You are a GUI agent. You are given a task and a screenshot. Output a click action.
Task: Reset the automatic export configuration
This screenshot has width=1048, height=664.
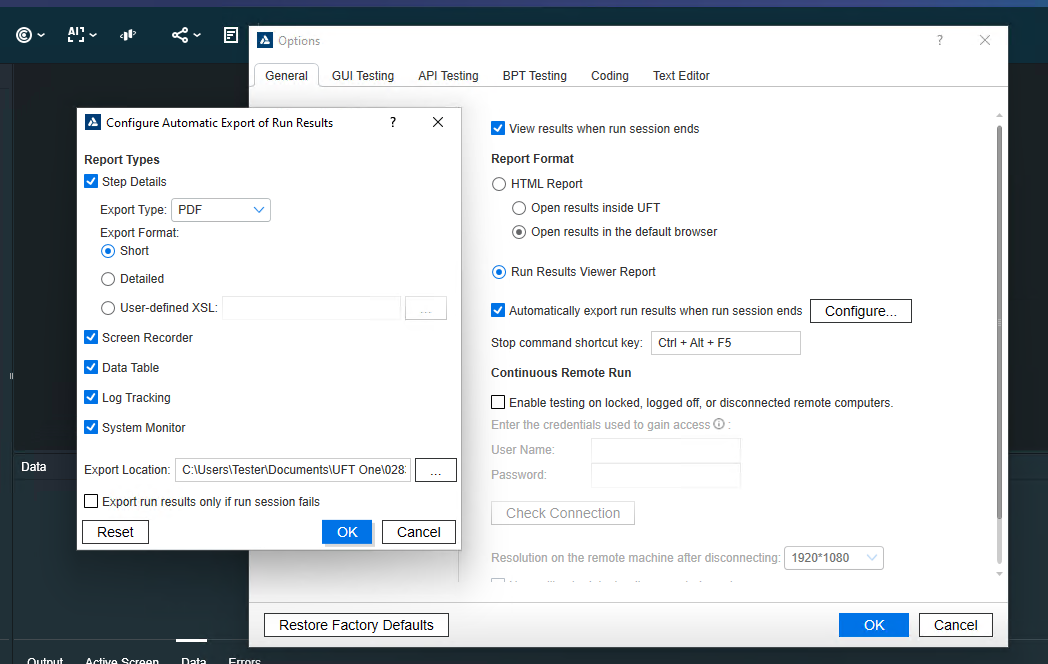pos(115,531)
